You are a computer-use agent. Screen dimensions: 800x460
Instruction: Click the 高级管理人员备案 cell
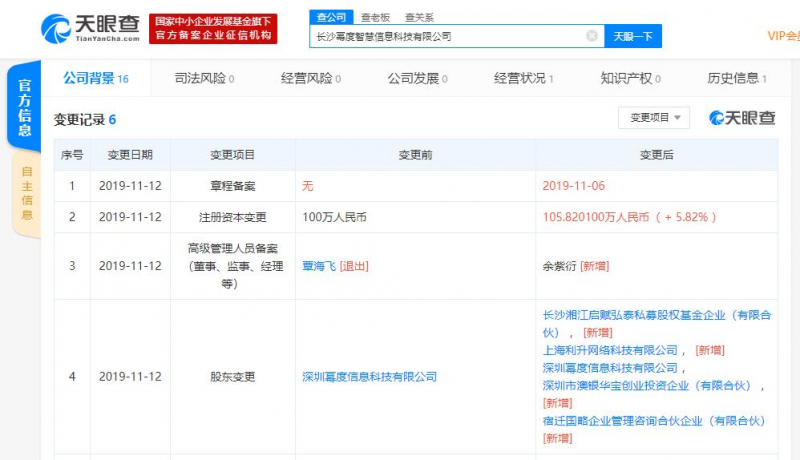coord(233,266)
